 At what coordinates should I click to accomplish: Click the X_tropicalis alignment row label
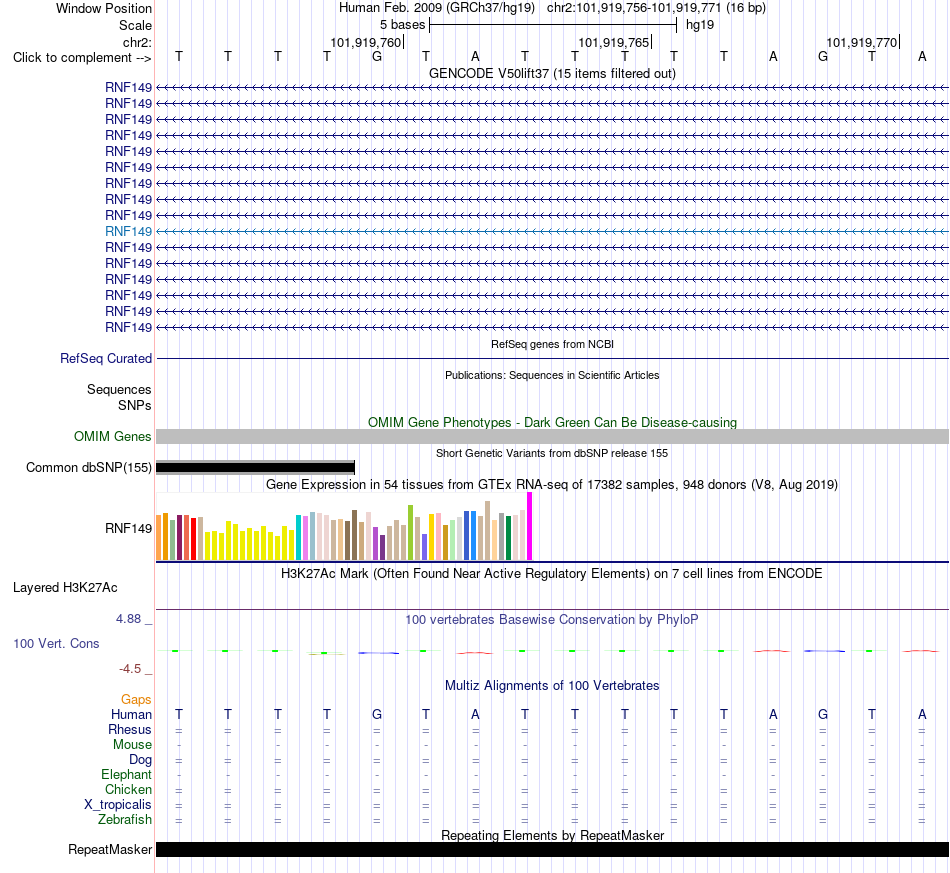(118, 805)
